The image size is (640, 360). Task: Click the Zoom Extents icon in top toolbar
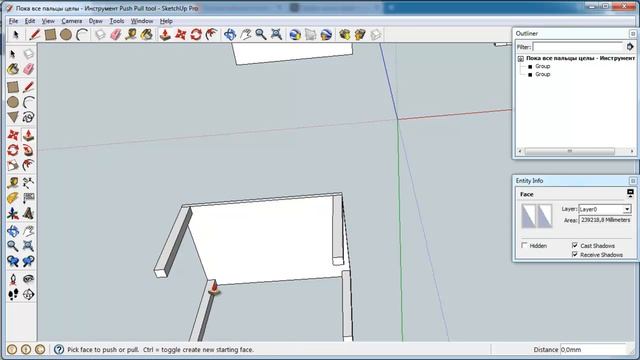(276, 35)
